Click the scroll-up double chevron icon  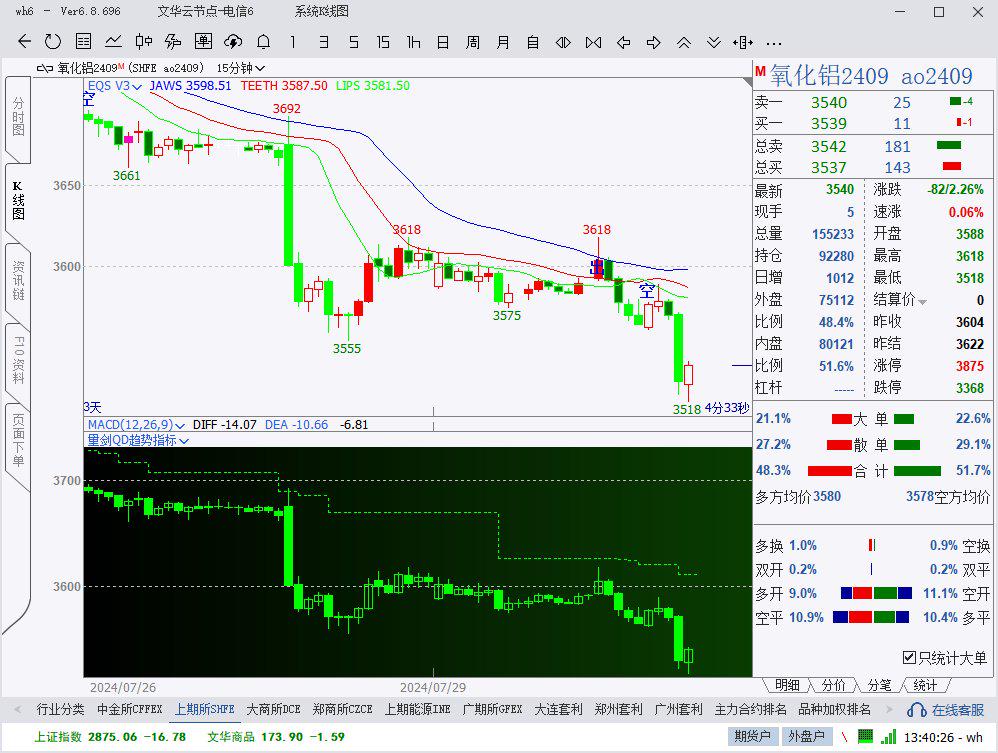click(684, 42)
